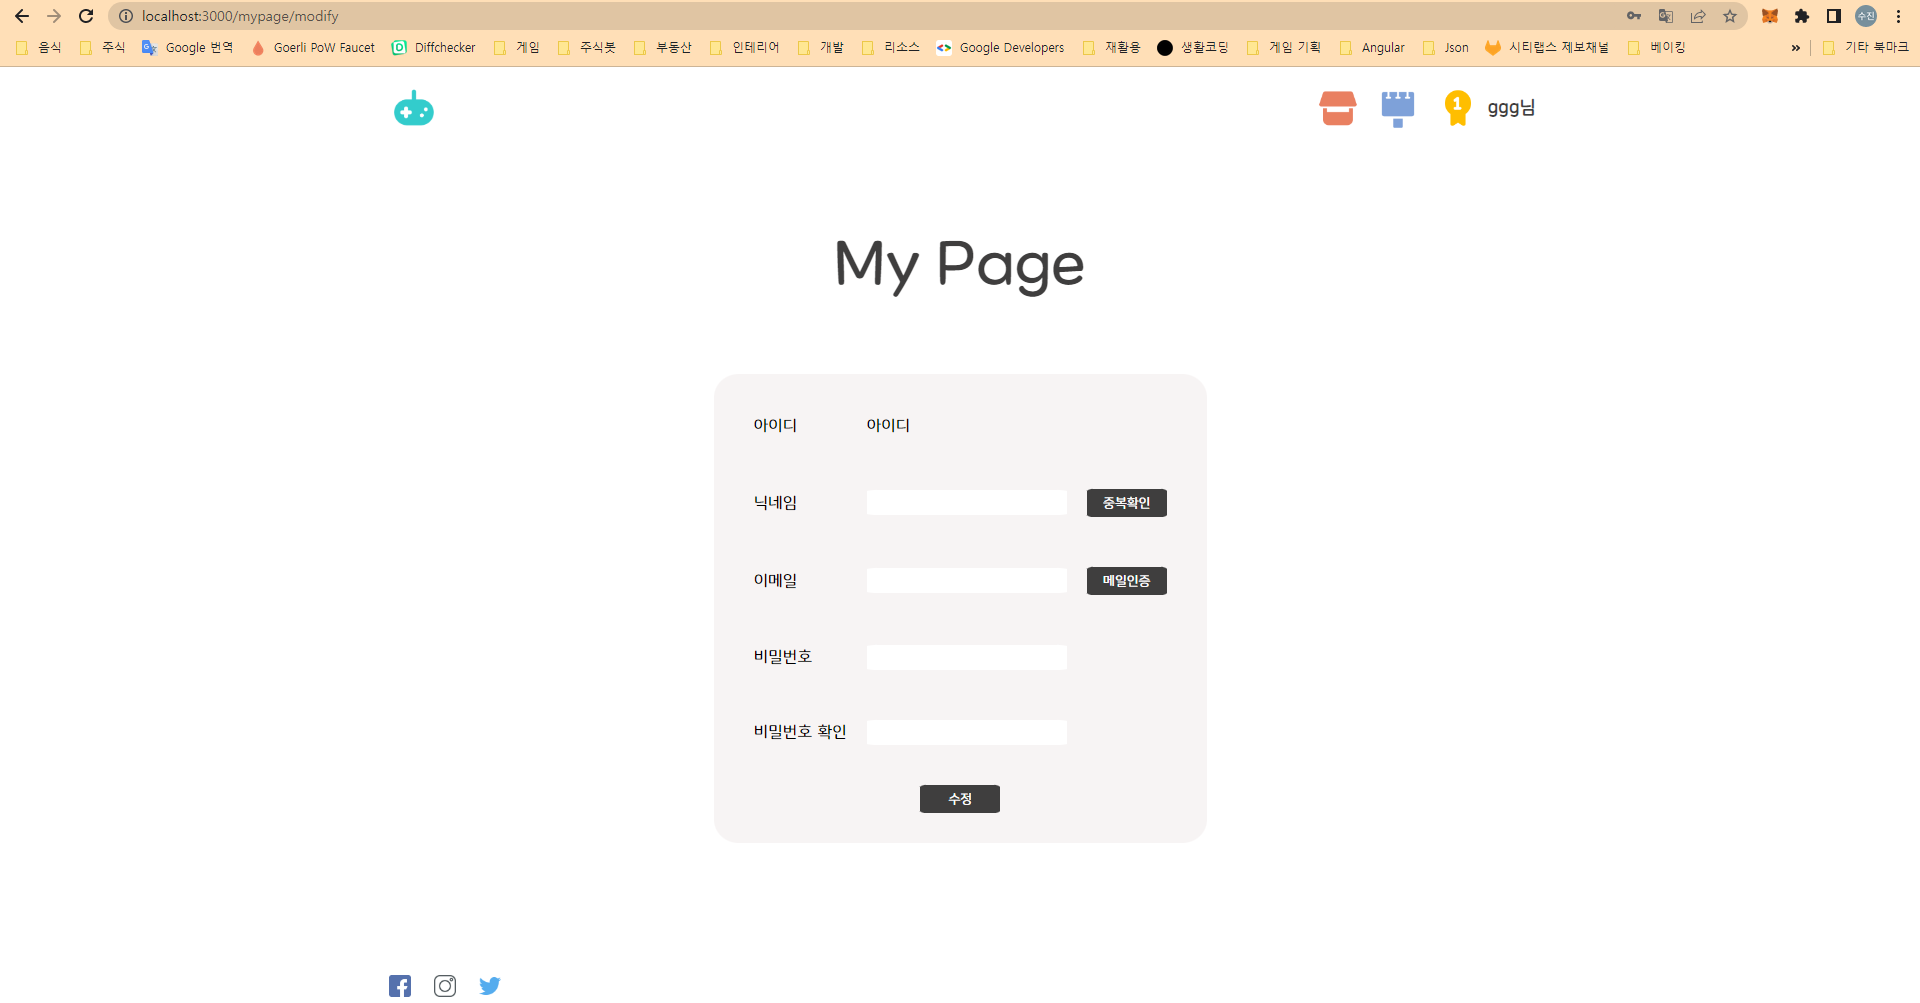Click the share icon in the address bar
This screenshot has height=1003, width=1920.
(1699, 16)
